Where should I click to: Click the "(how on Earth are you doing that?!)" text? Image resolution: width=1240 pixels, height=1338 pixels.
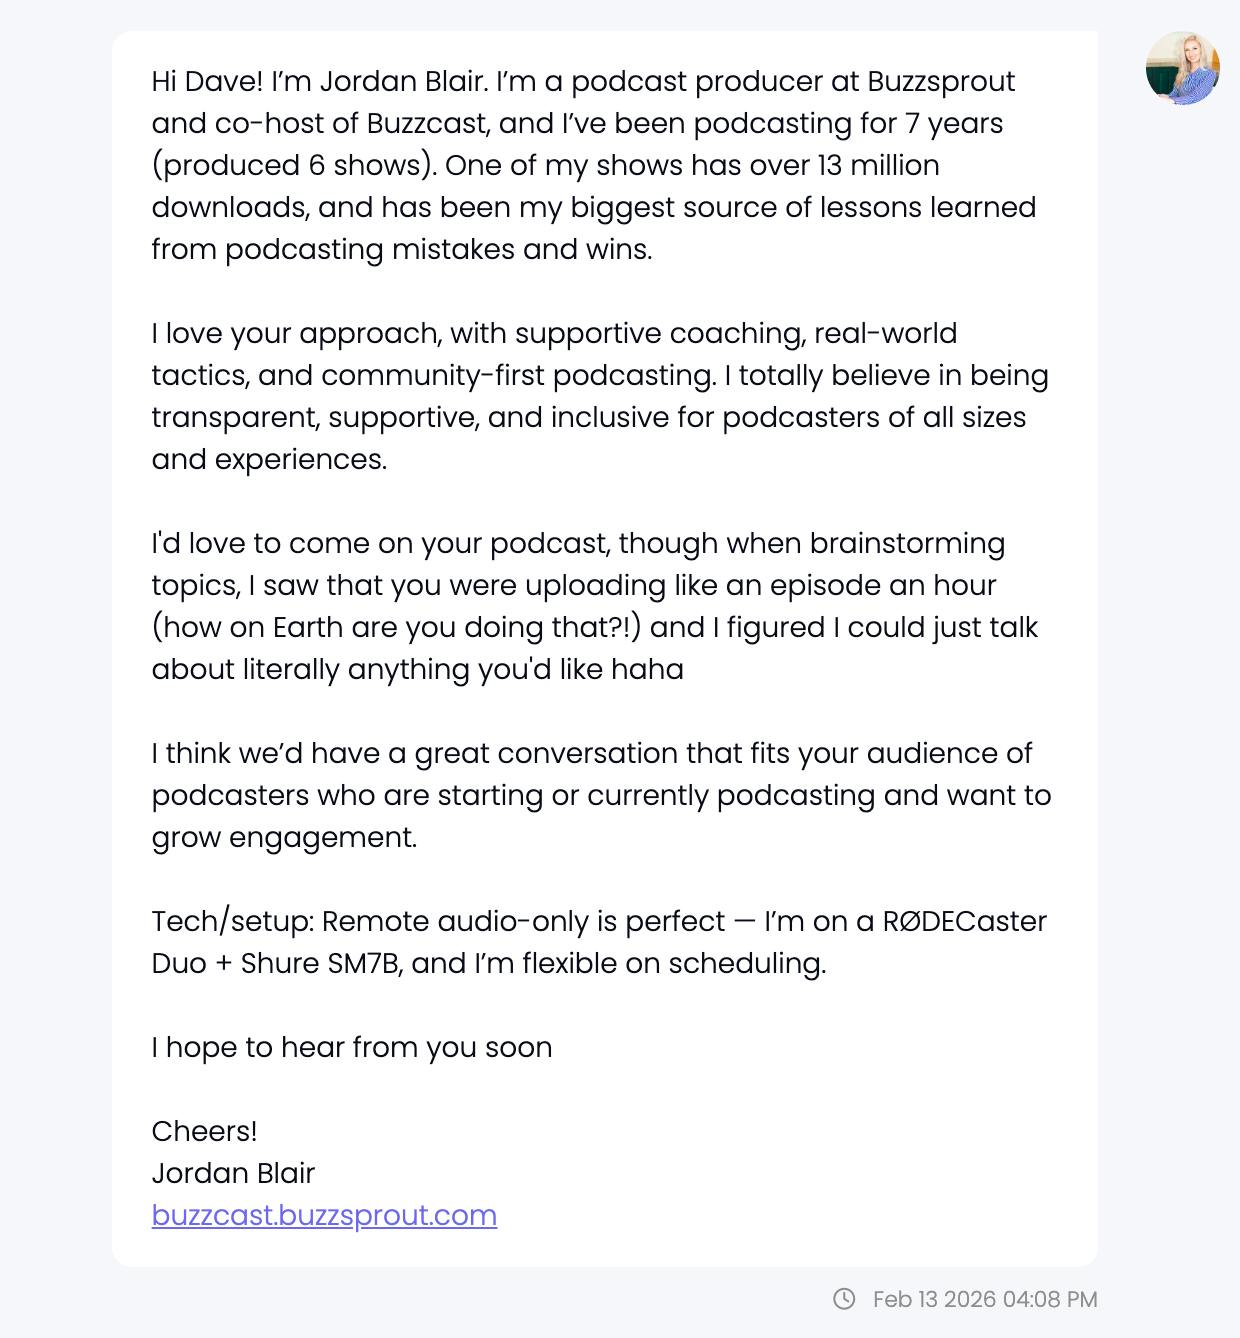396,627
